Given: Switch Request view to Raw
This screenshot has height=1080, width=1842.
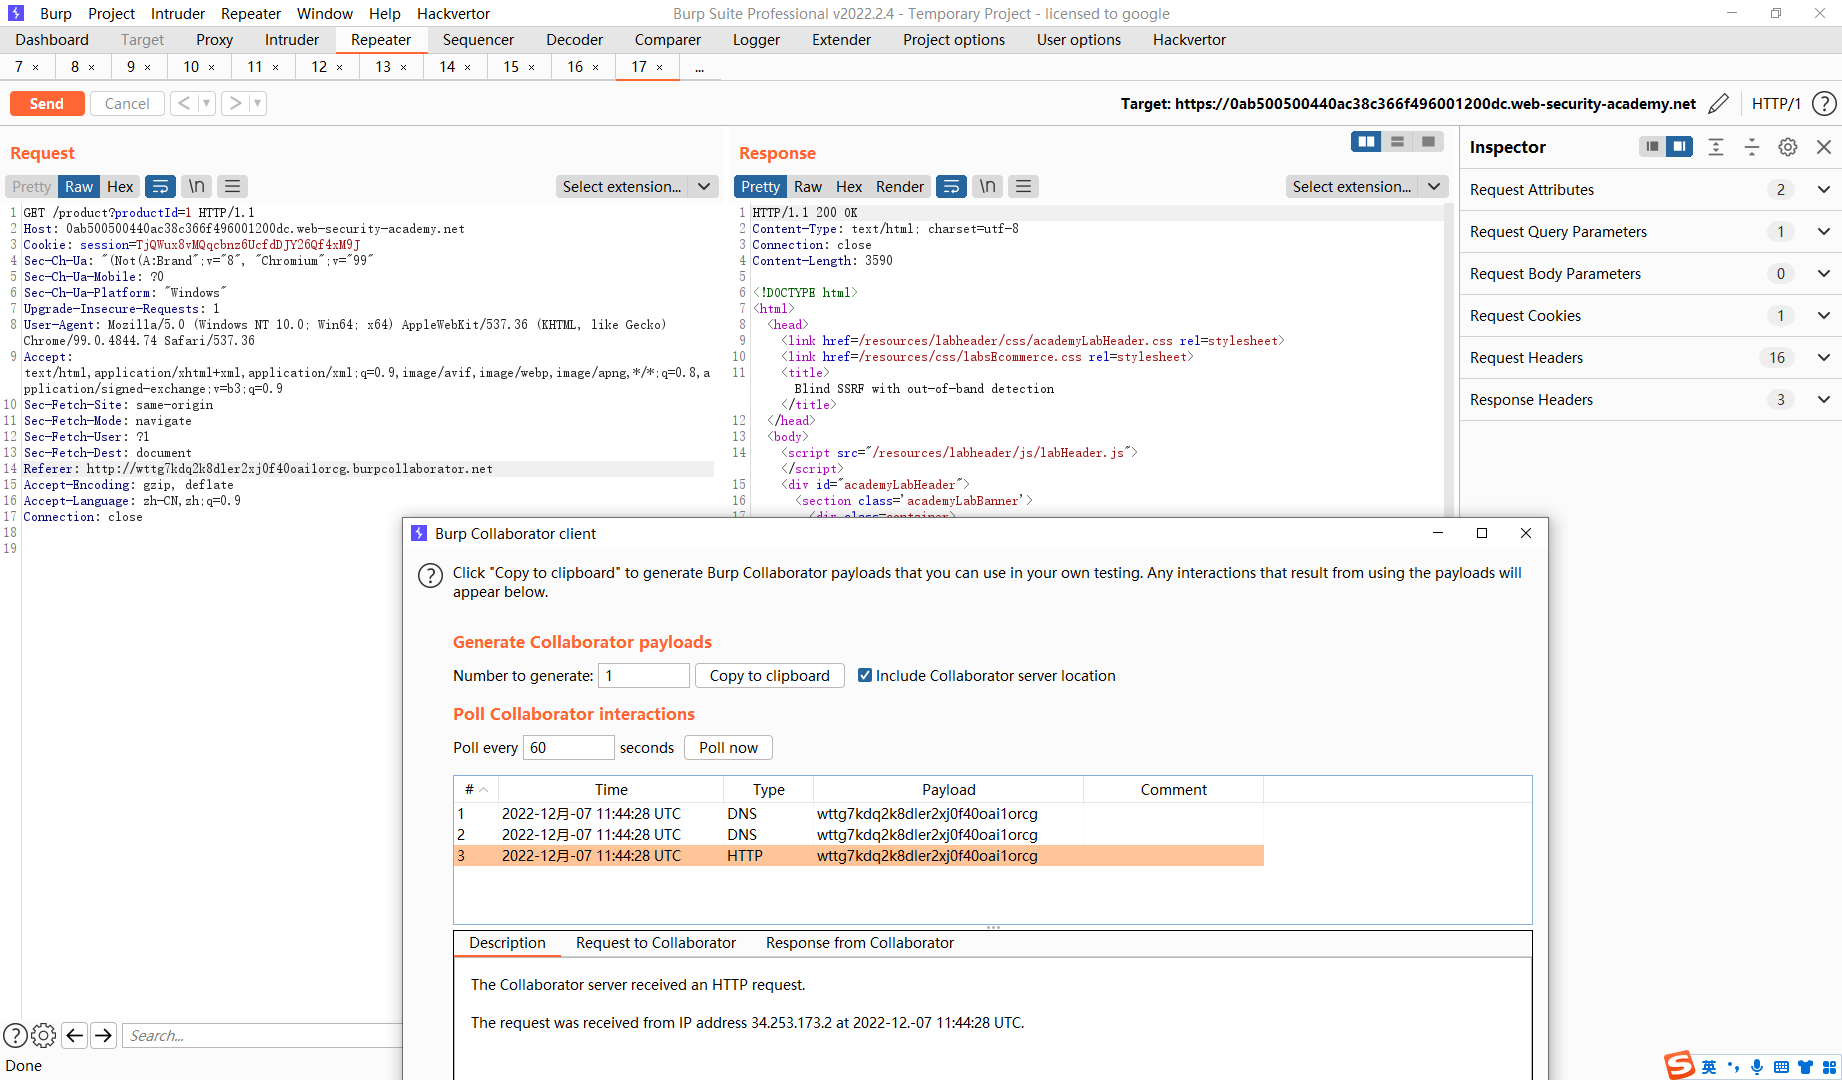Looking at the screenshot, I should (79, 187).
